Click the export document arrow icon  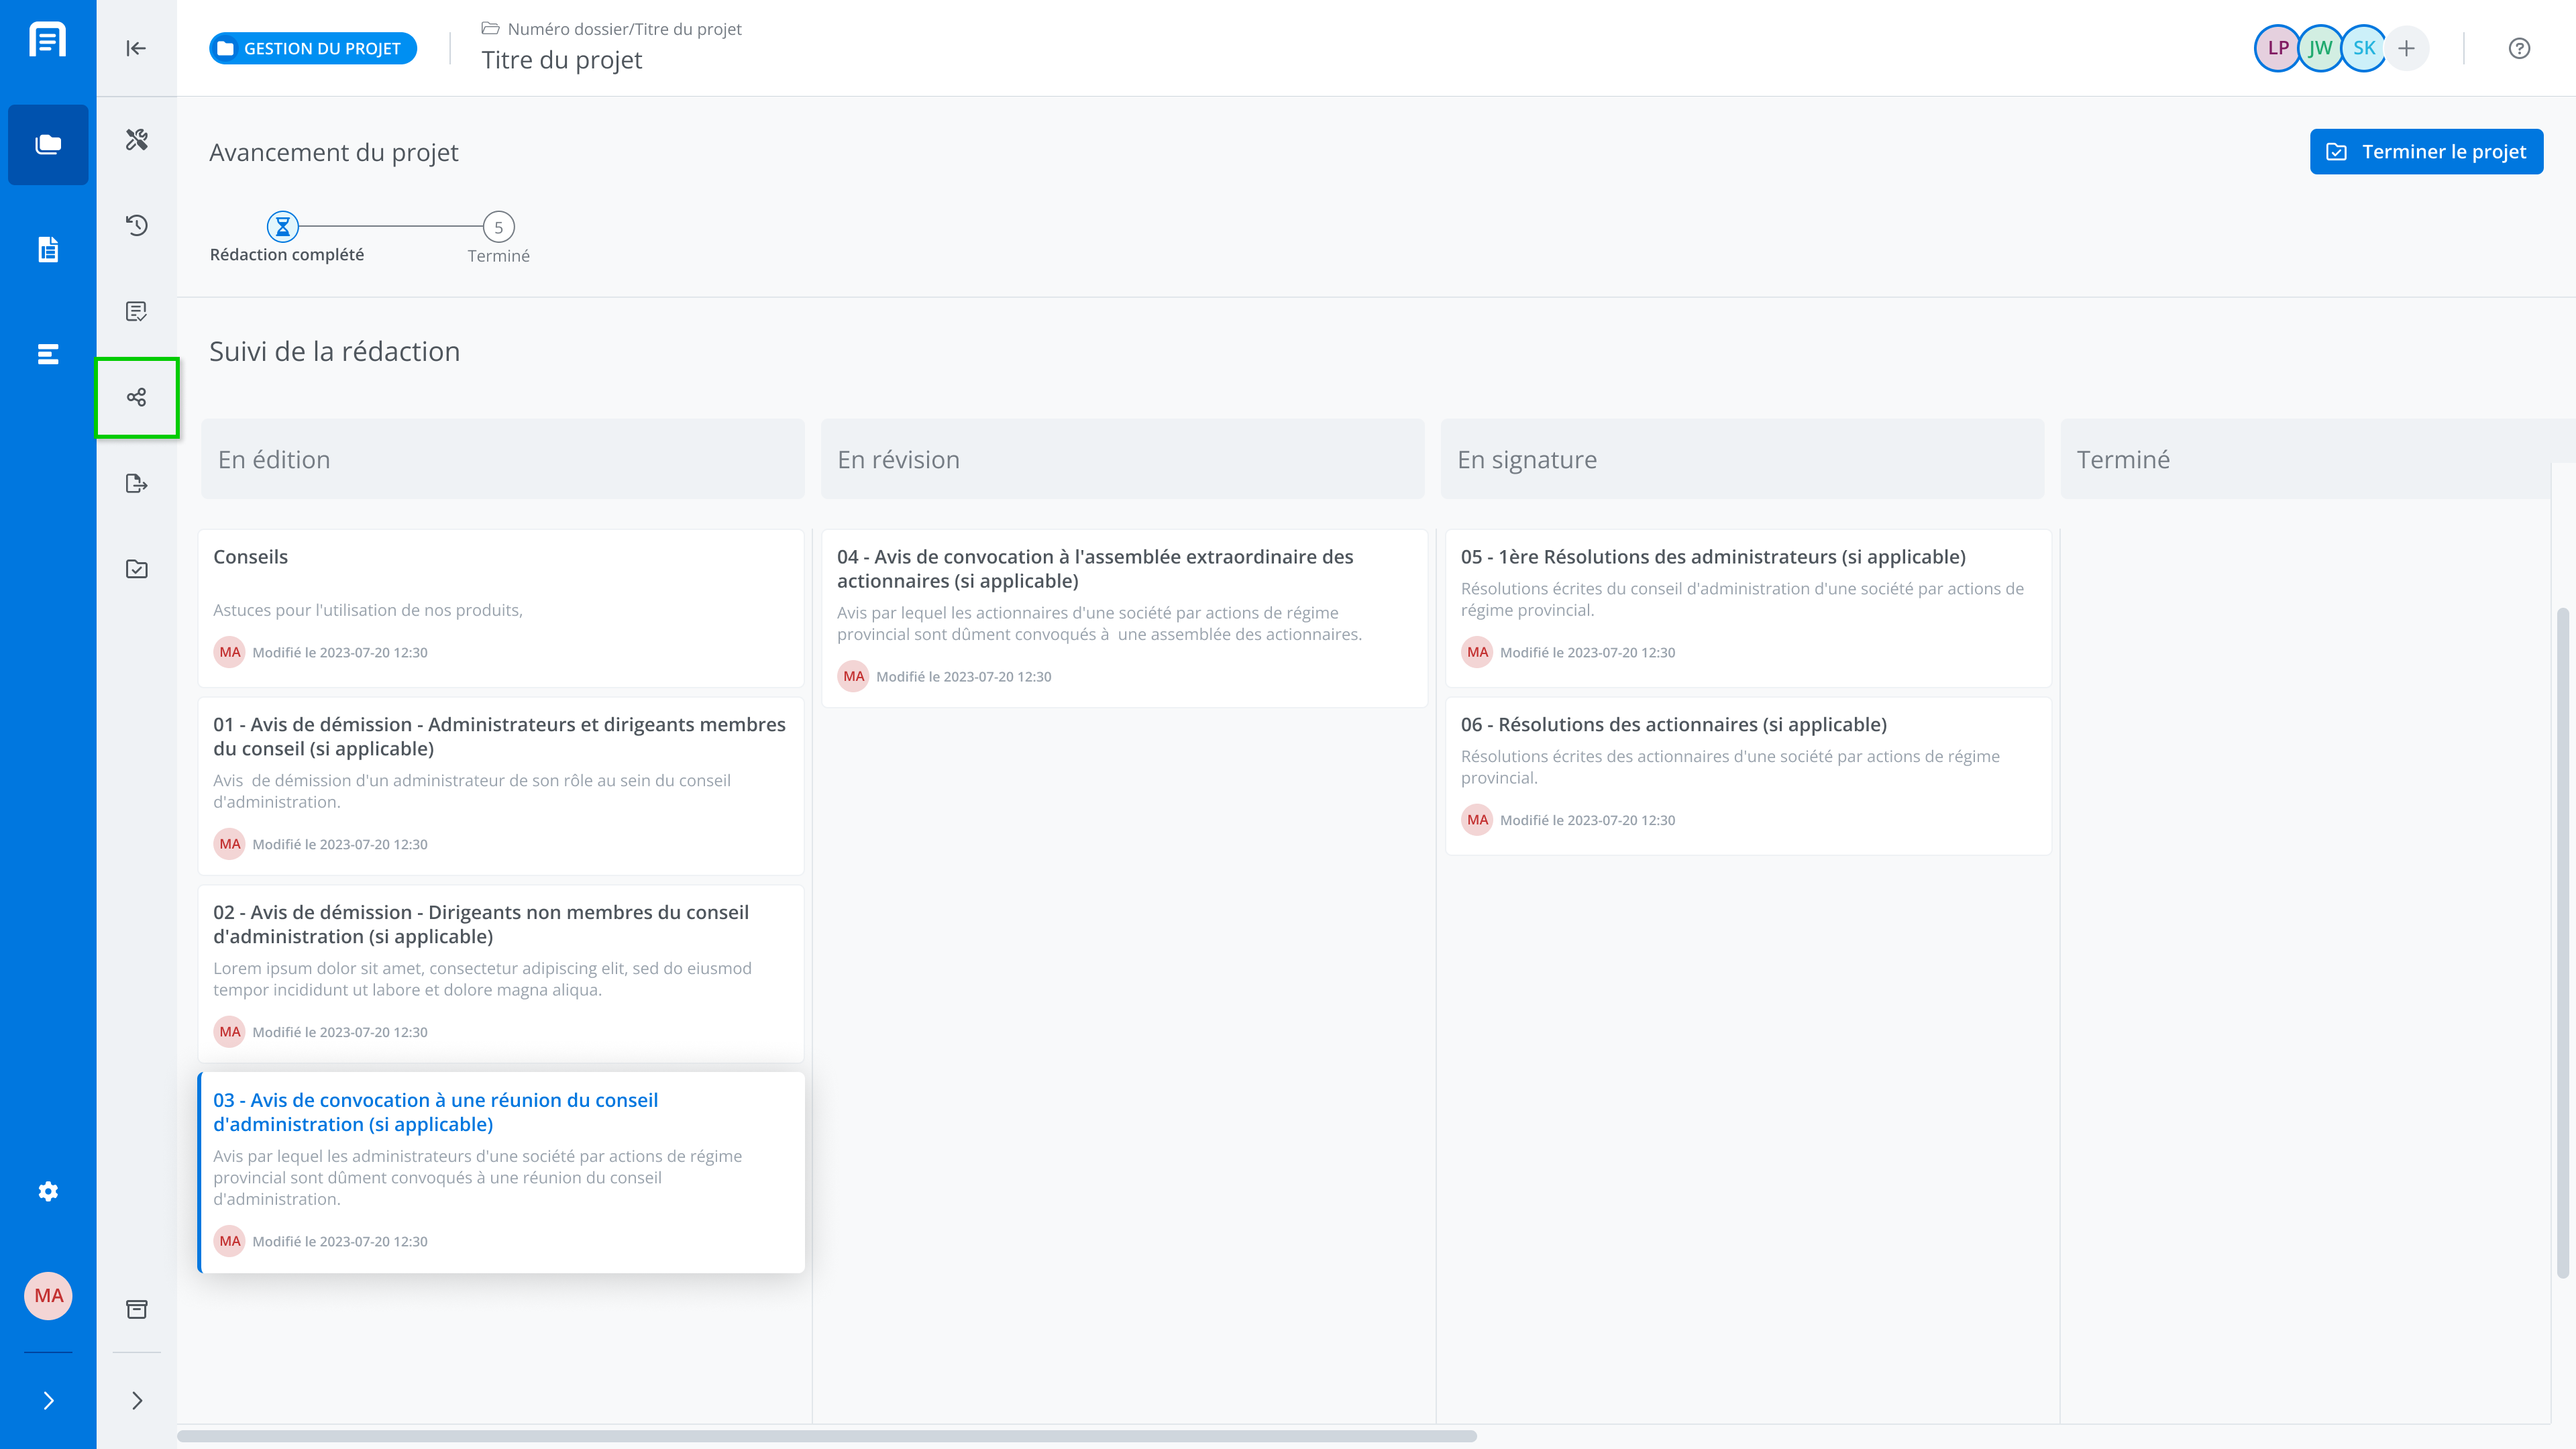[x=137, y=484]
